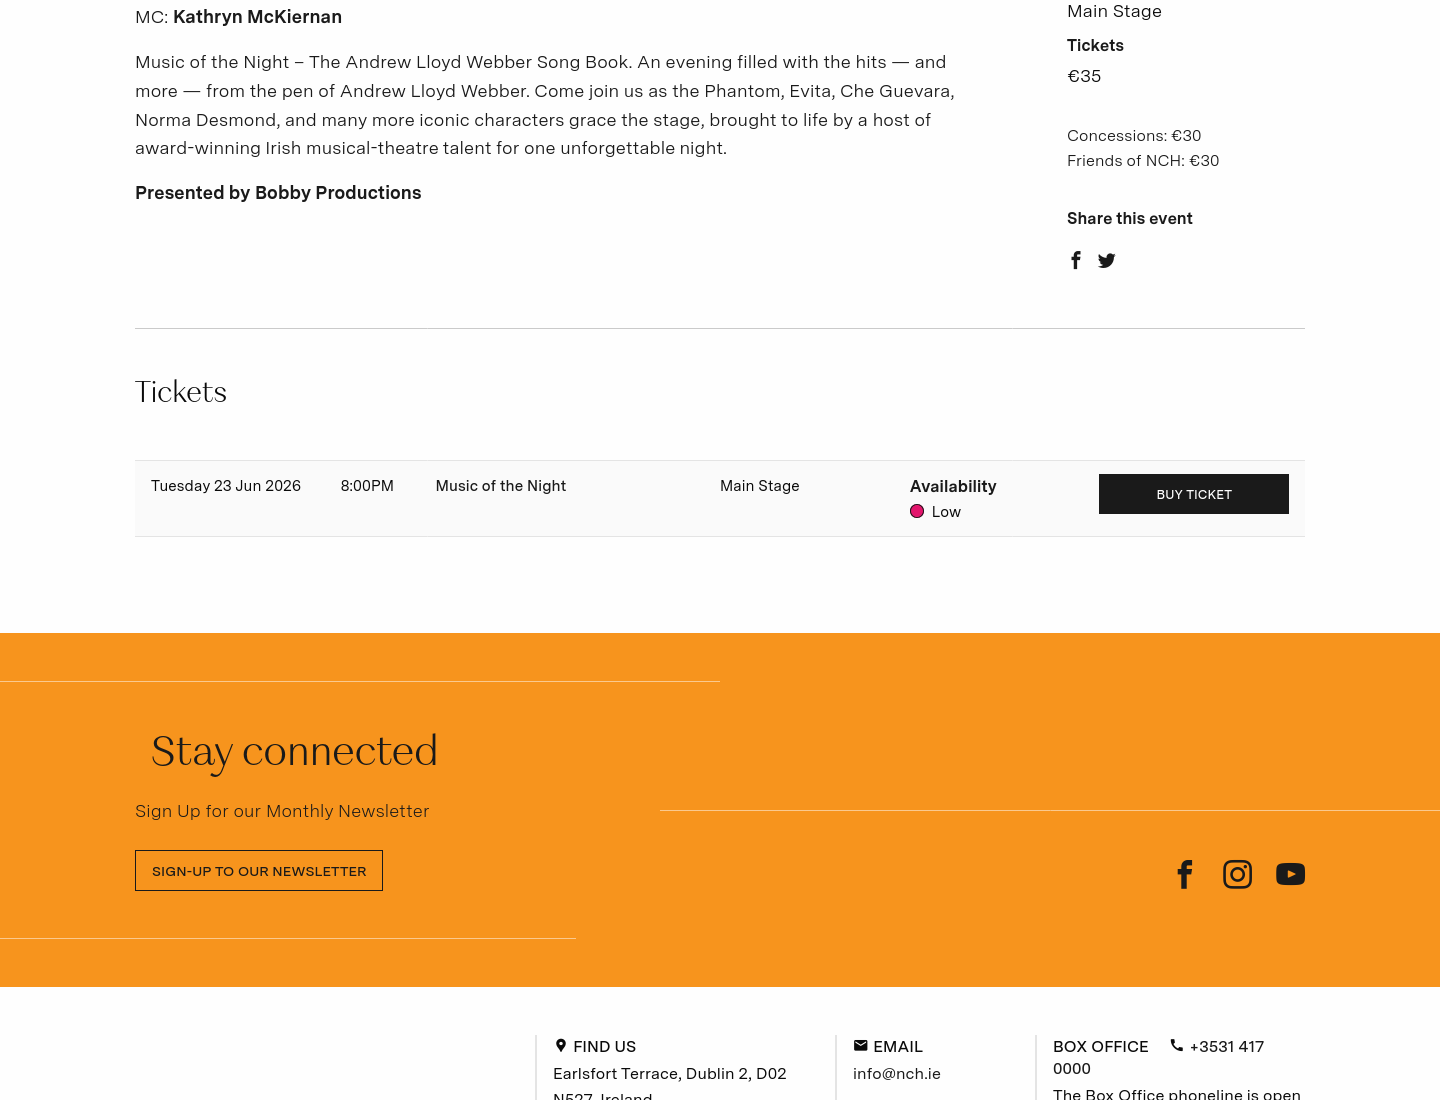The width and height of the screenshot is (1440, 1100).
Task: Click the Stay connected heading
Action: [294, 752]
